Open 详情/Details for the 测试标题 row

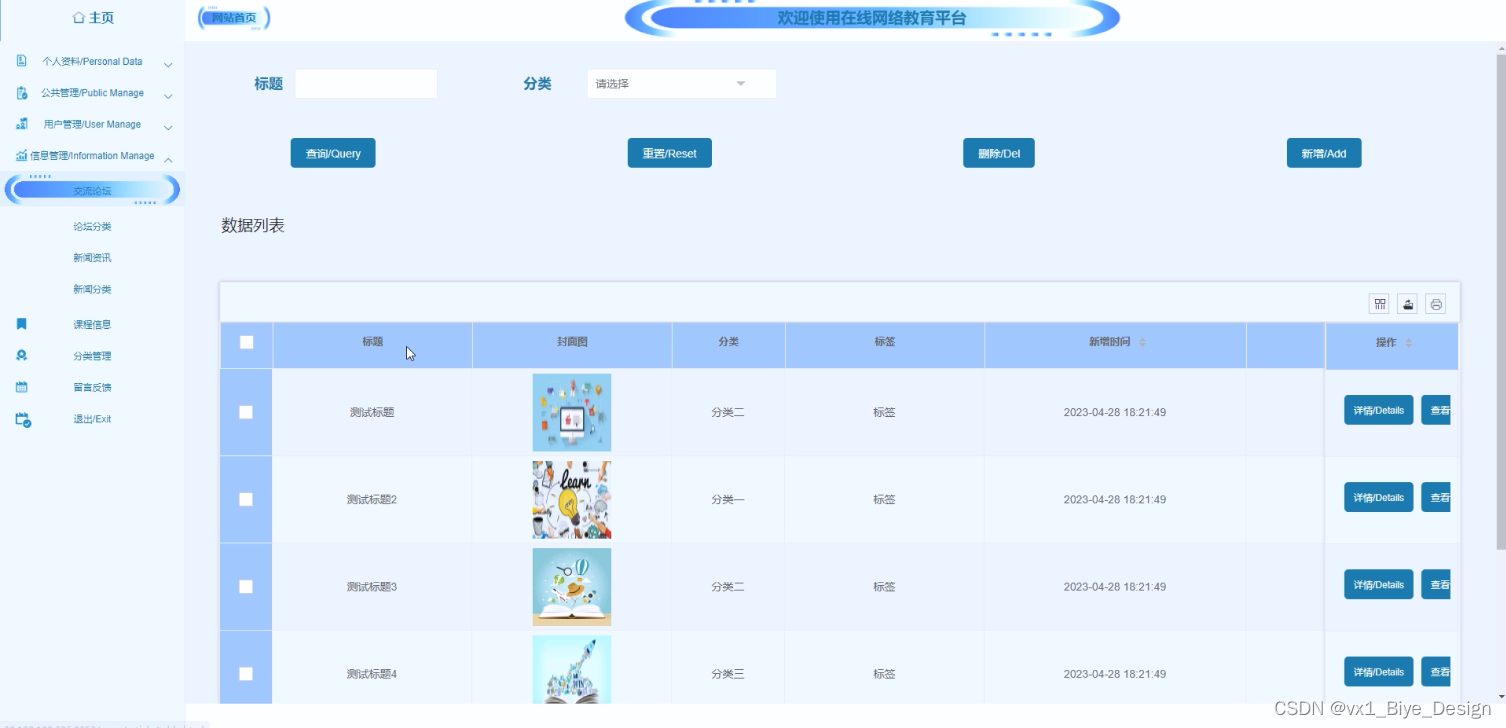[1379, 410]
